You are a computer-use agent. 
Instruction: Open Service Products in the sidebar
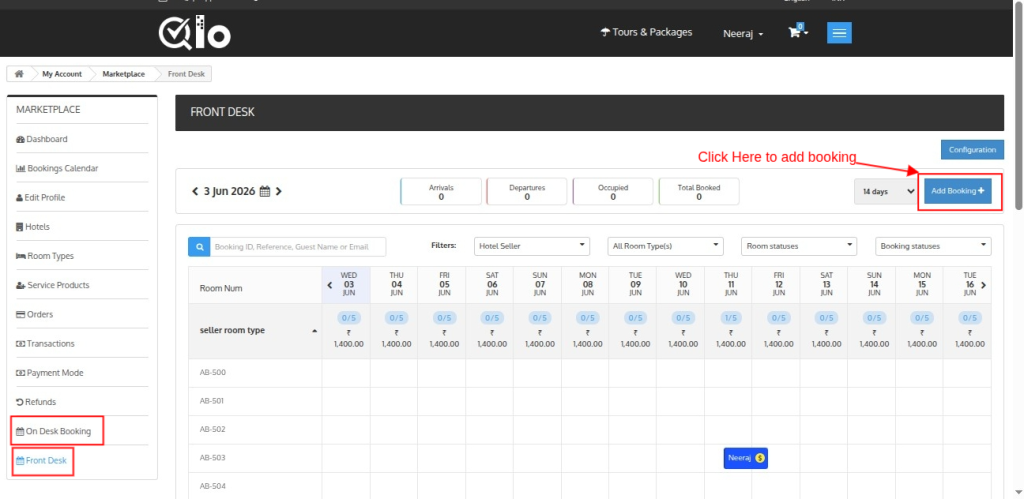tap(53, 285)
